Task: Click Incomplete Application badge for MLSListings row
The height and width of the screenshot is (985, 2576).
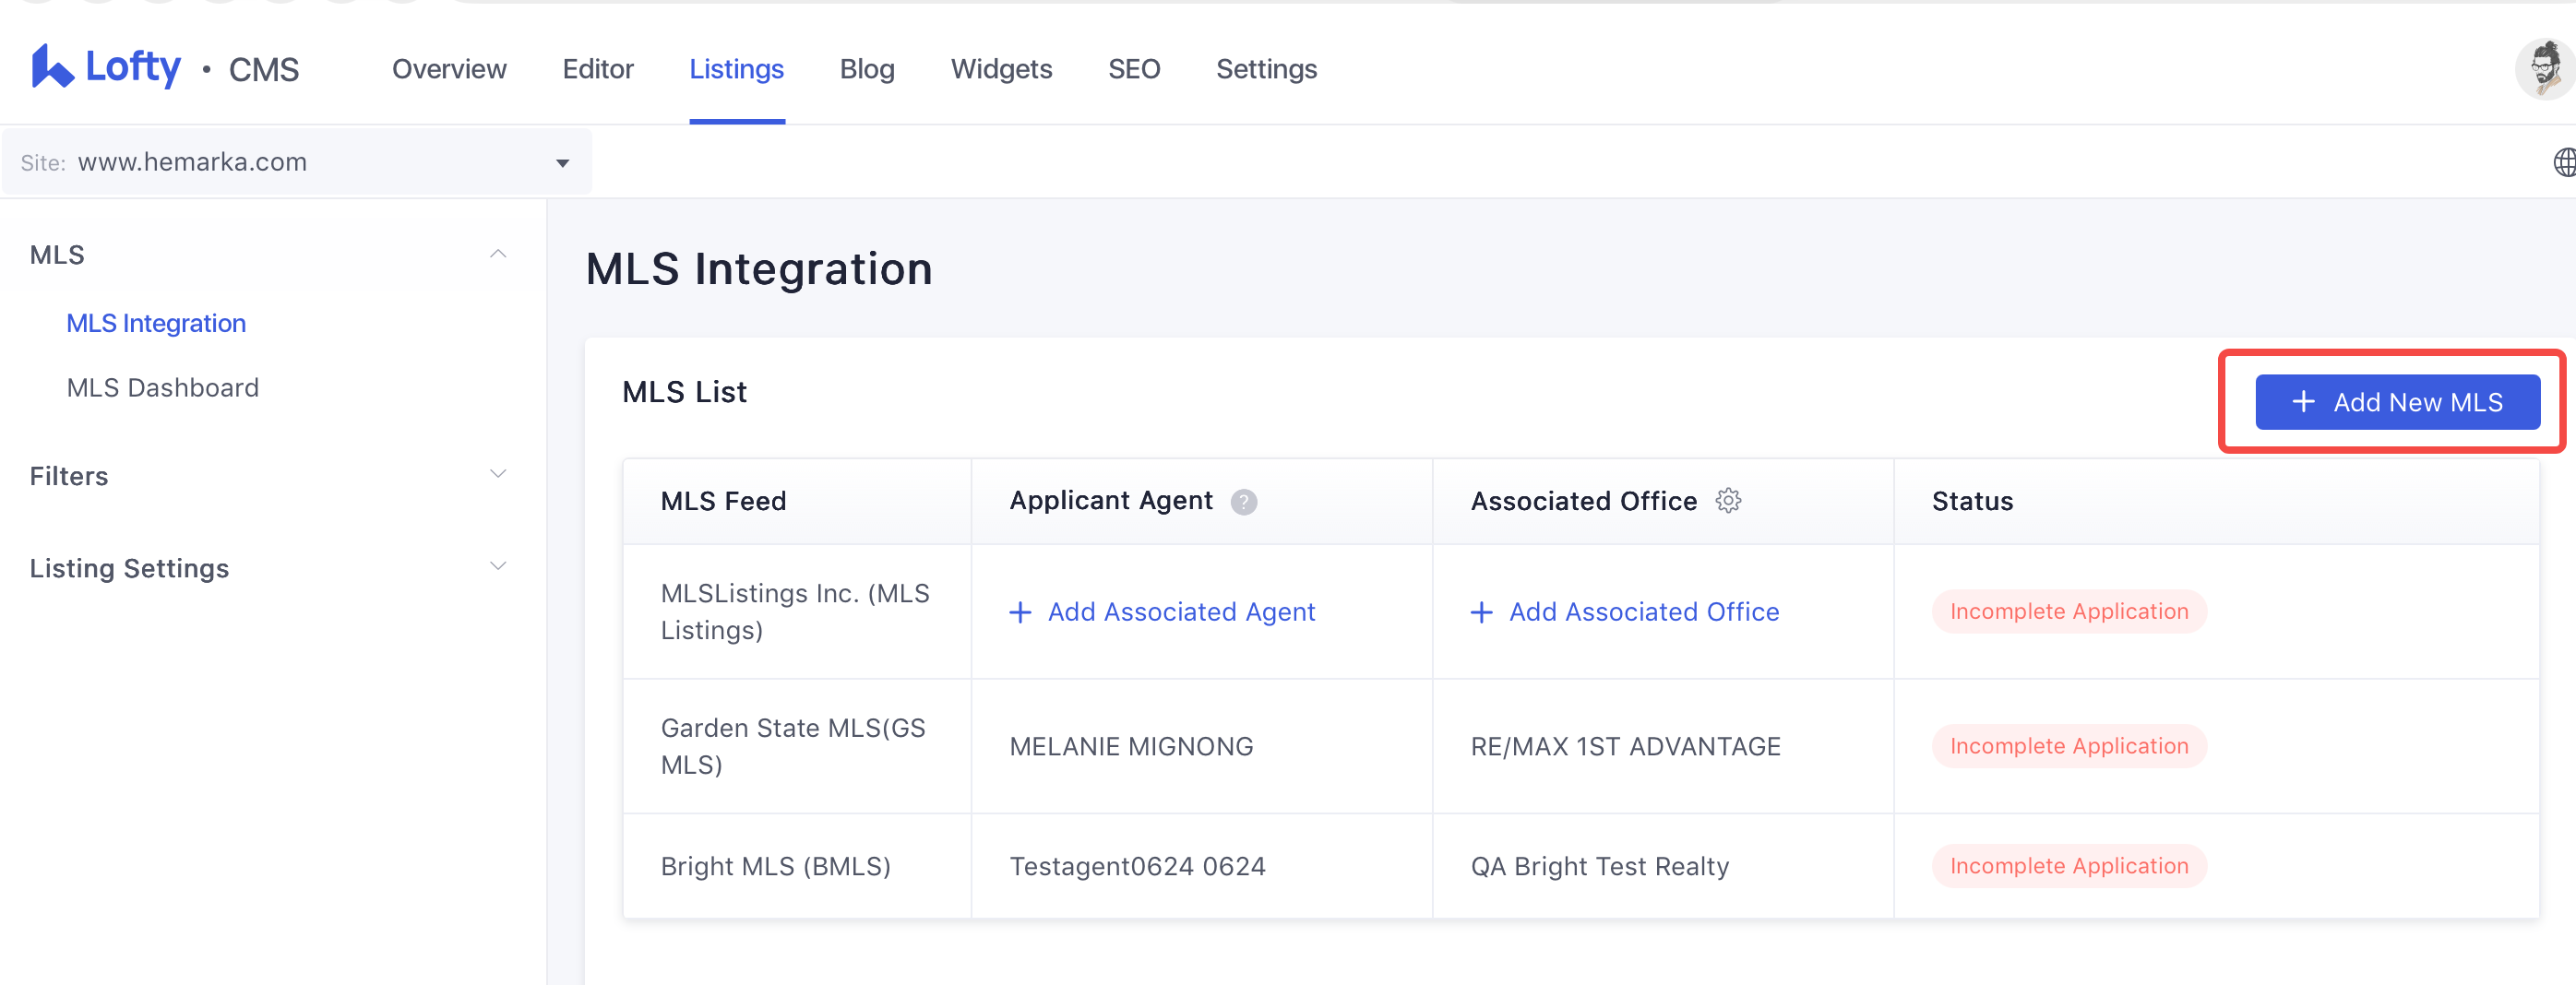Action: pyautogui.click(x=2069, y=612)
